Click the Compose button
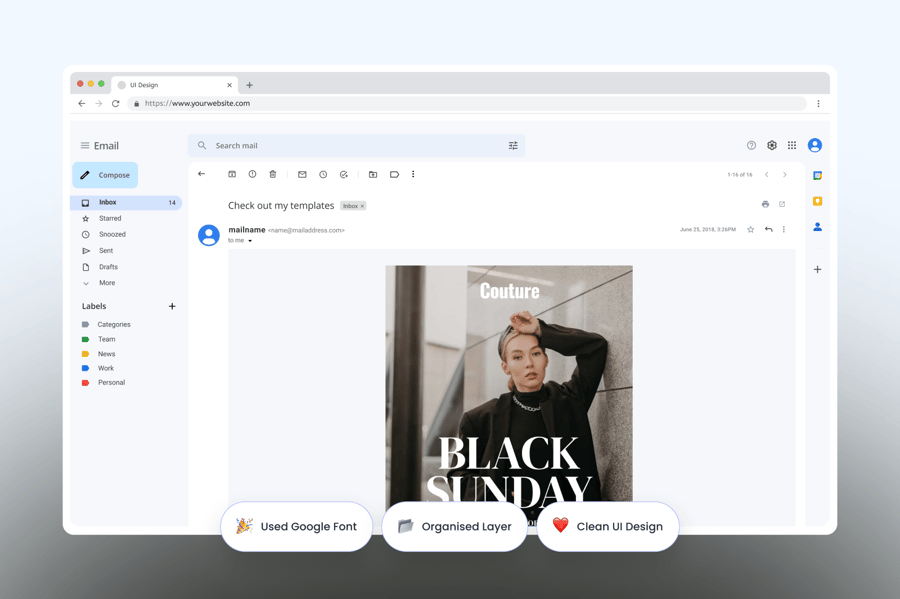The width and height of the screenshot is (900, 599). (x=105, y=175)
